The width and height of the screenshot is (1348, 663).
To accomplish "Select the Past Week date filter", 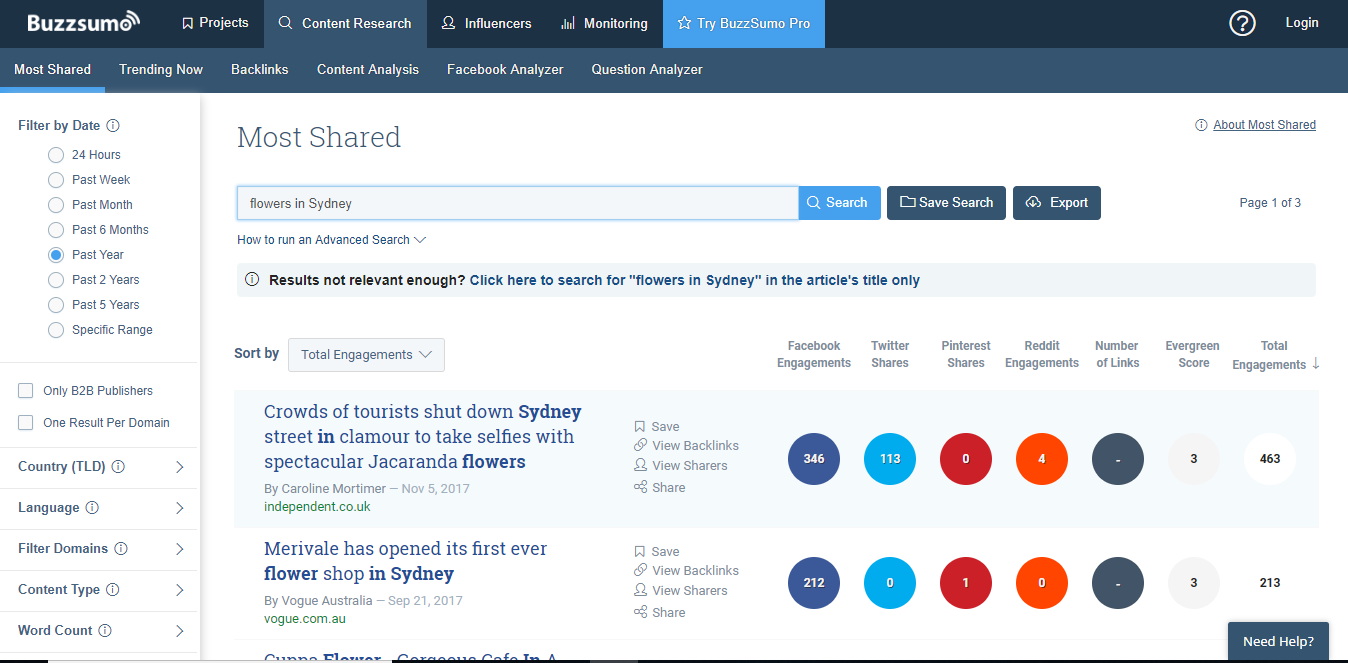I will (x=56, y=180).
